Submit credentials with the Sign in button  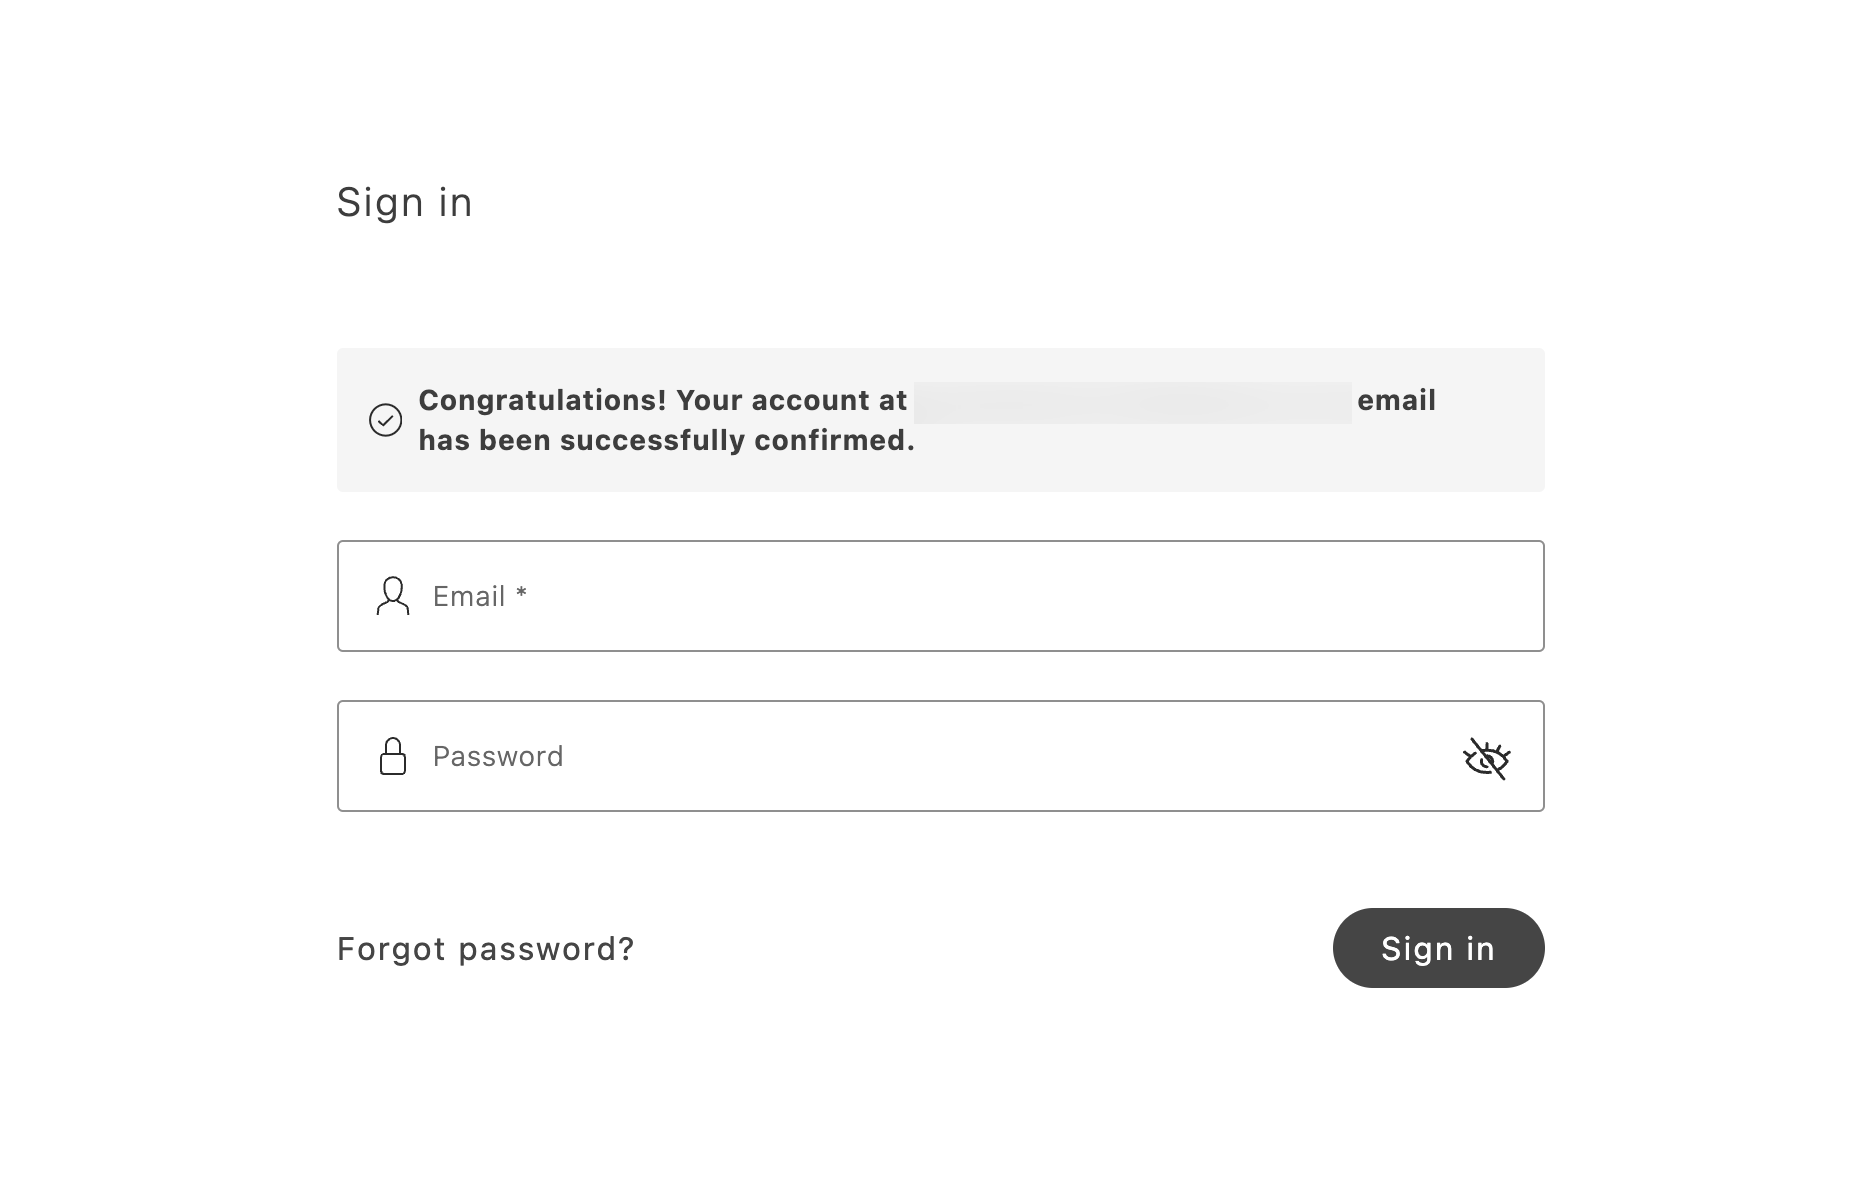(x=1438, y=948)
